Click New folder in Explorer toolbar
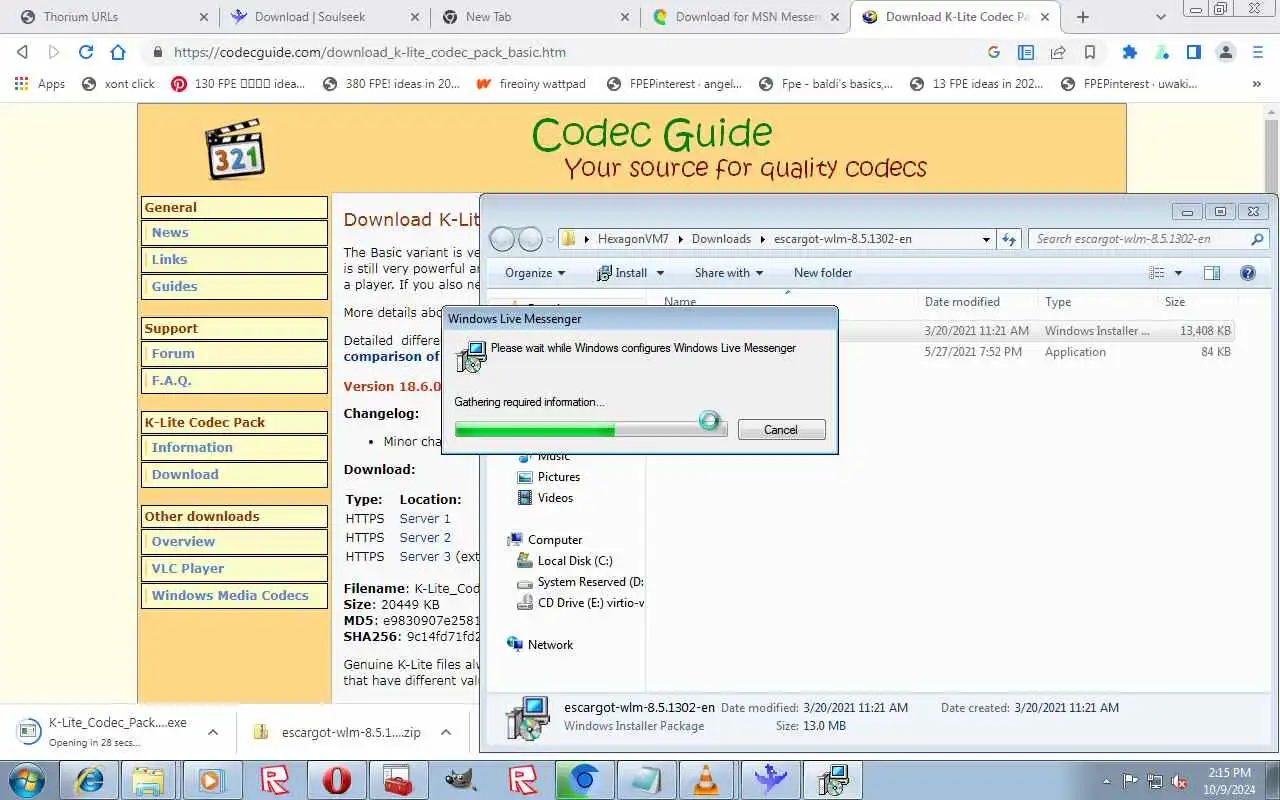Viewport: 1280px width, 800px height. (823, 273)
